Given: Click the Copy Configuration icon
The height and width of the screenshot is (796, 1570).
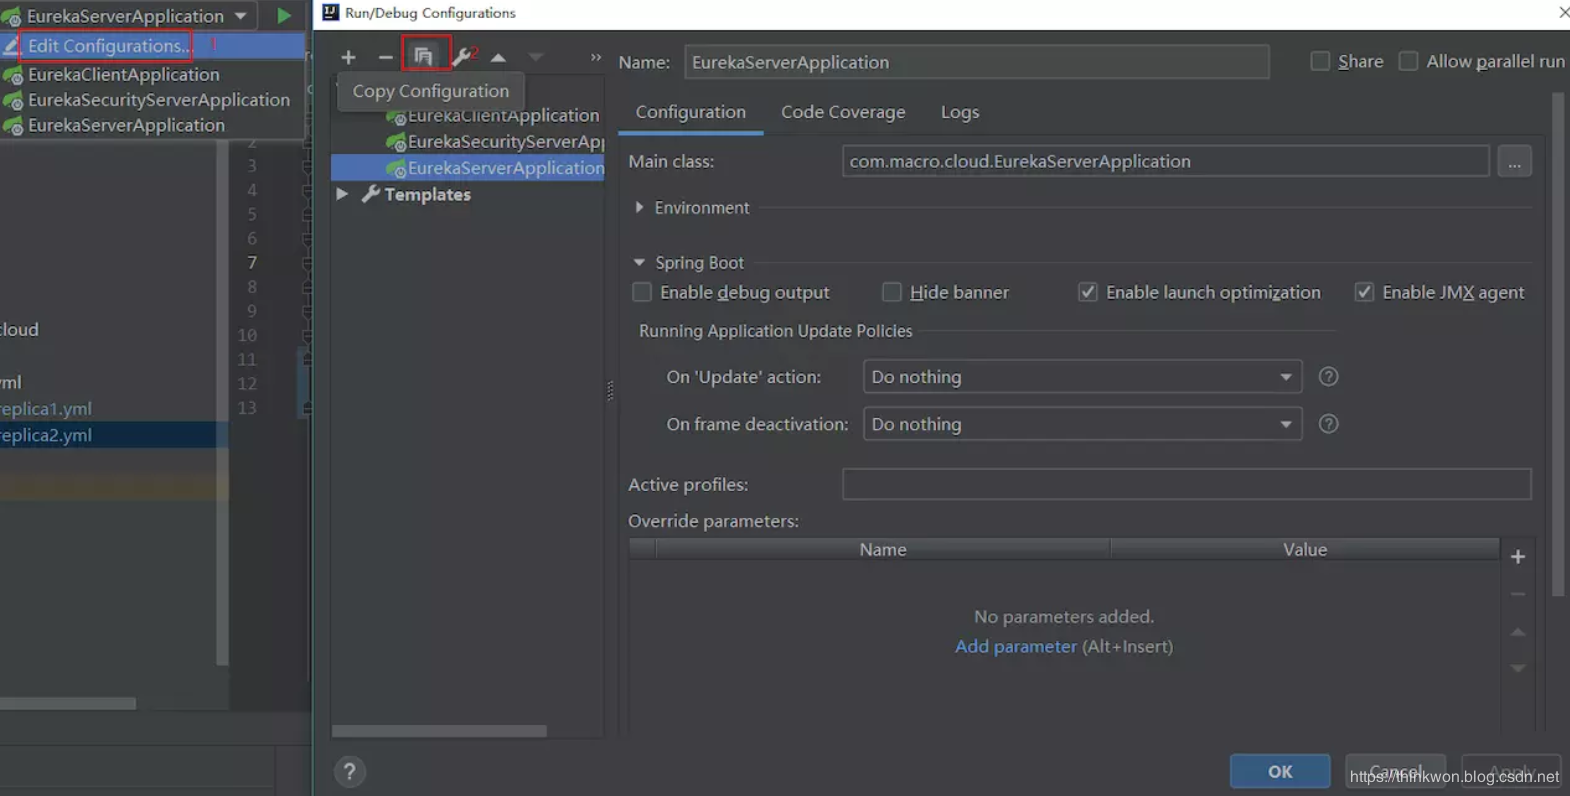Looking at the screenshot, I should tap(424, 56).
